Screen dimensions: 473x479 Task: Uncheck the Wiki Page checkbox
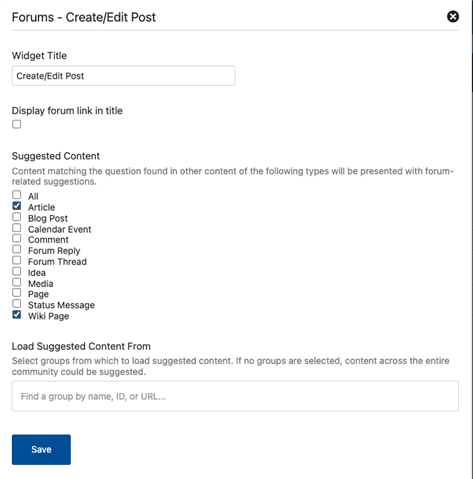click(x=17, y=314)
